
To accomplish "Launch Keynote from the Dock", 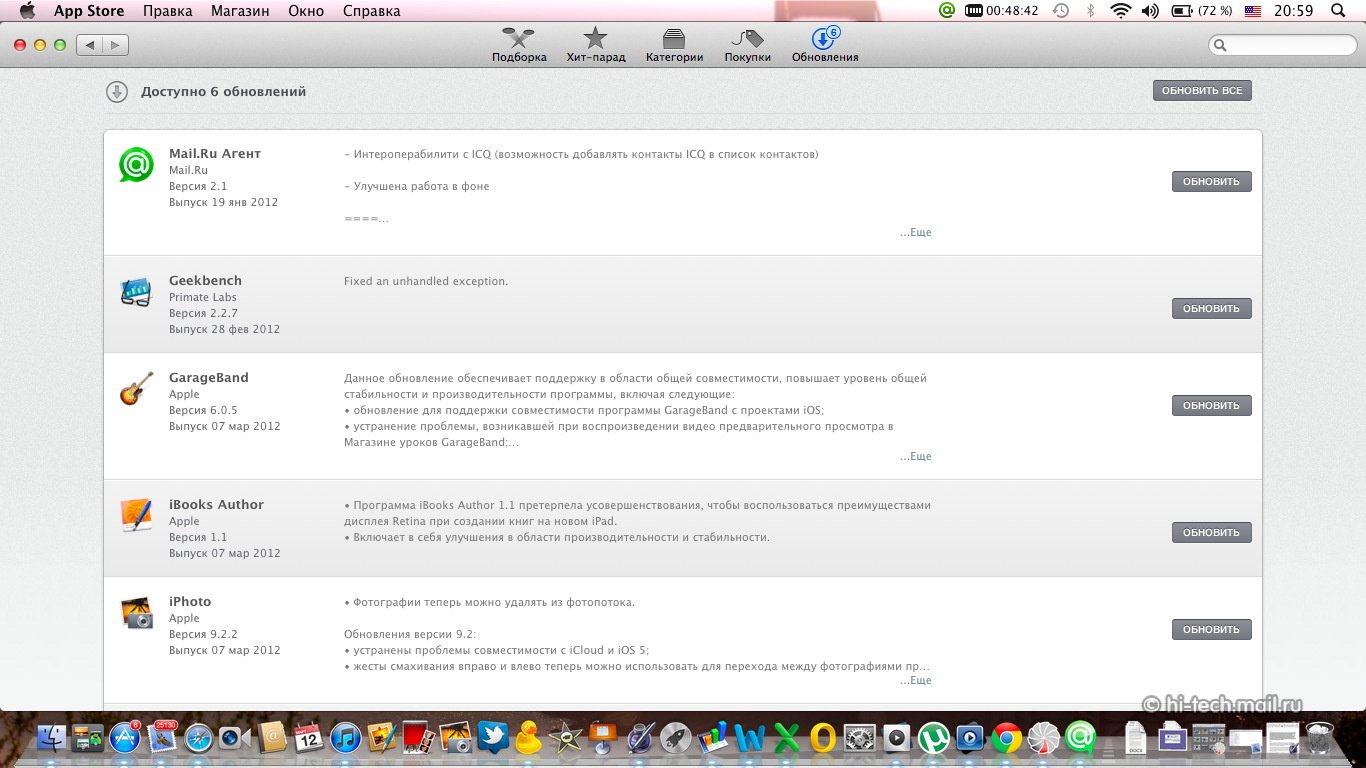I will pos(603,738).
